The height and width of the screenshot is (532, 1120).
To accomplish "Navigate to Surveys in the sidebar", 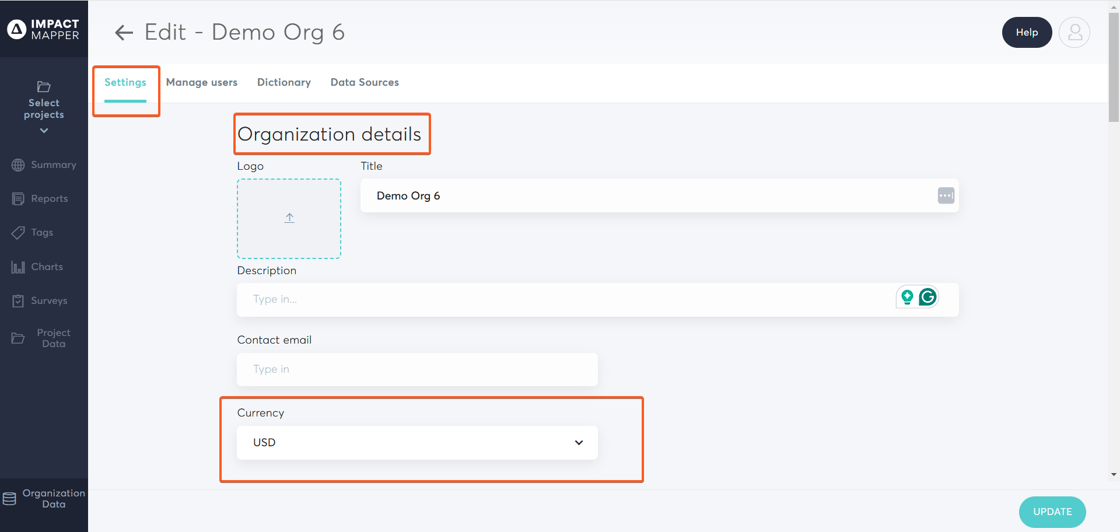I will click(x=44, y=301).
